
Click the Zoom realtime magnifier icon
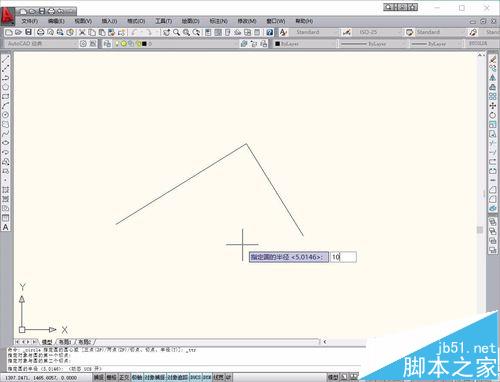(176, 32)
